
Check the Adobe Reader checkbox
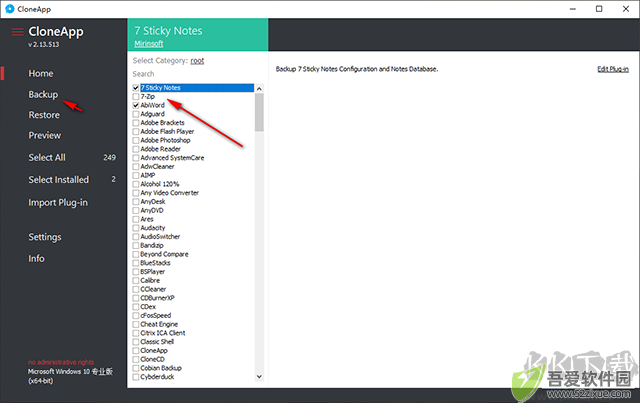(x=136, y=149)
